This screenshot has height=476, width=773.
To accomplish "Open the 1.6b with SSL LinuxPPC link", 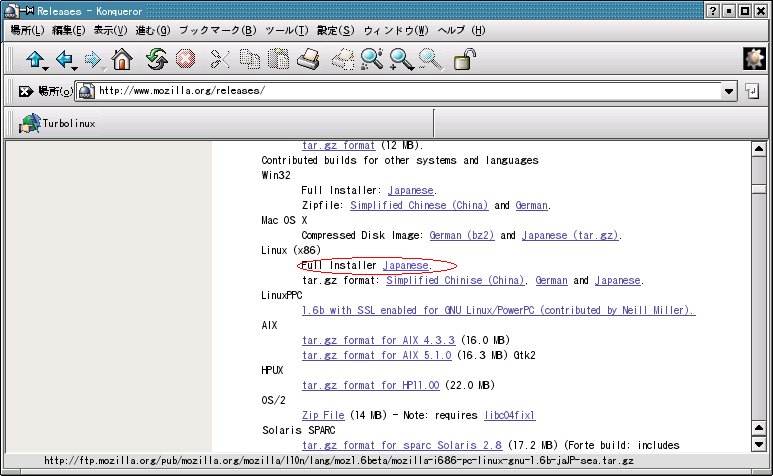I will pos(498,310).
